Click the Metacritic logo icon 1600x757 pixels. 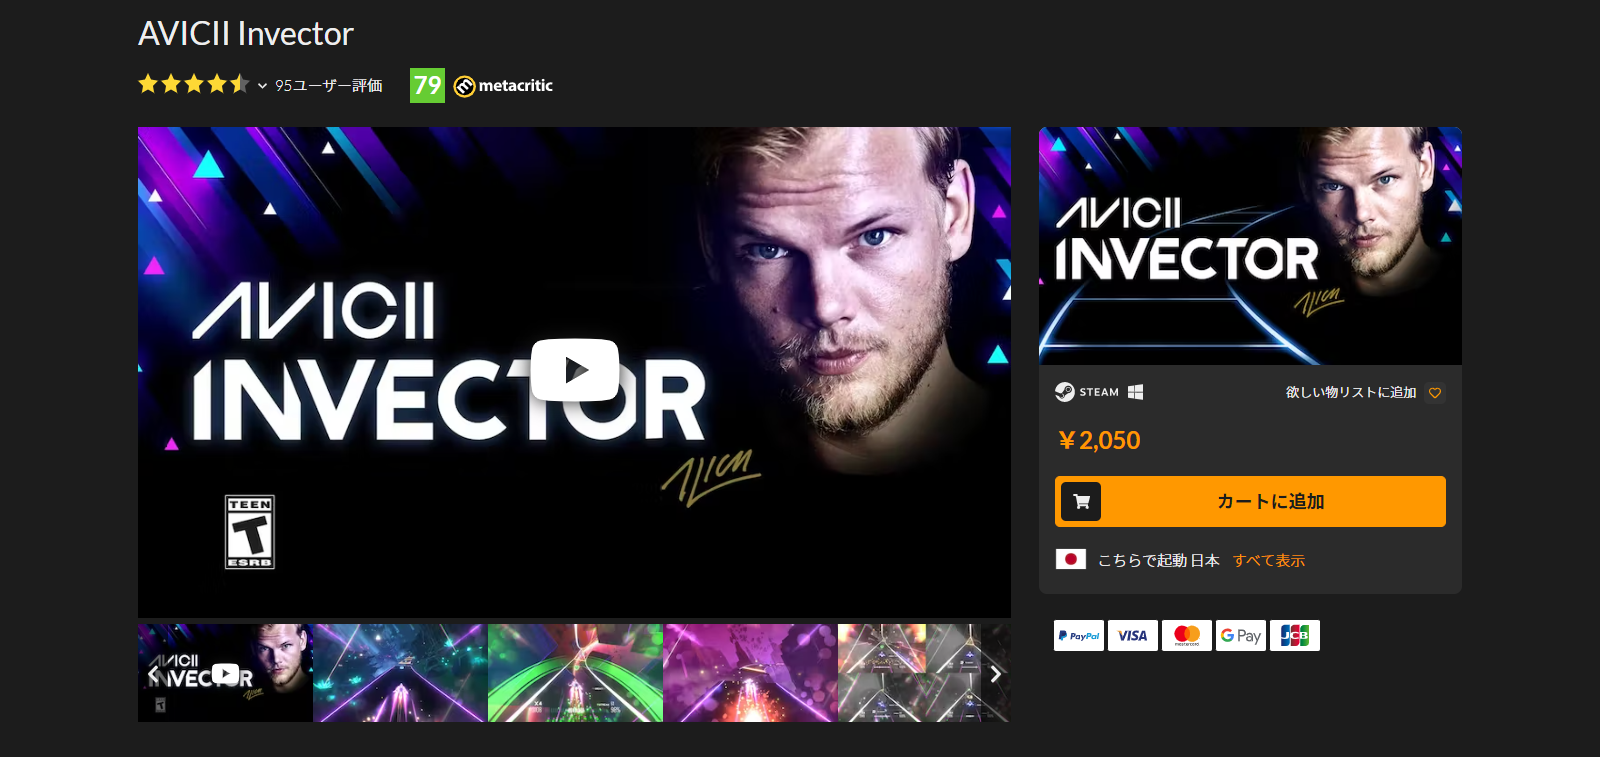tap(464, 86)
